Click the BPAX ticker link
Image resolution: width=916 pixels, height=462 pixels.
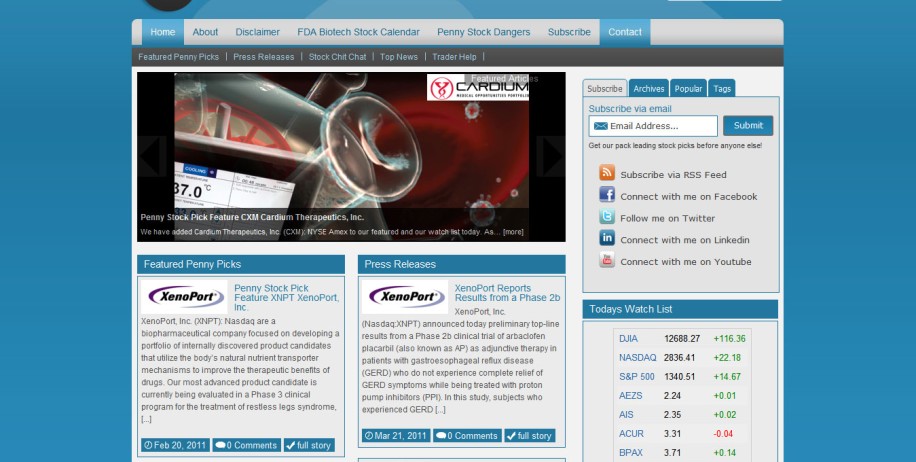[631, 453]
